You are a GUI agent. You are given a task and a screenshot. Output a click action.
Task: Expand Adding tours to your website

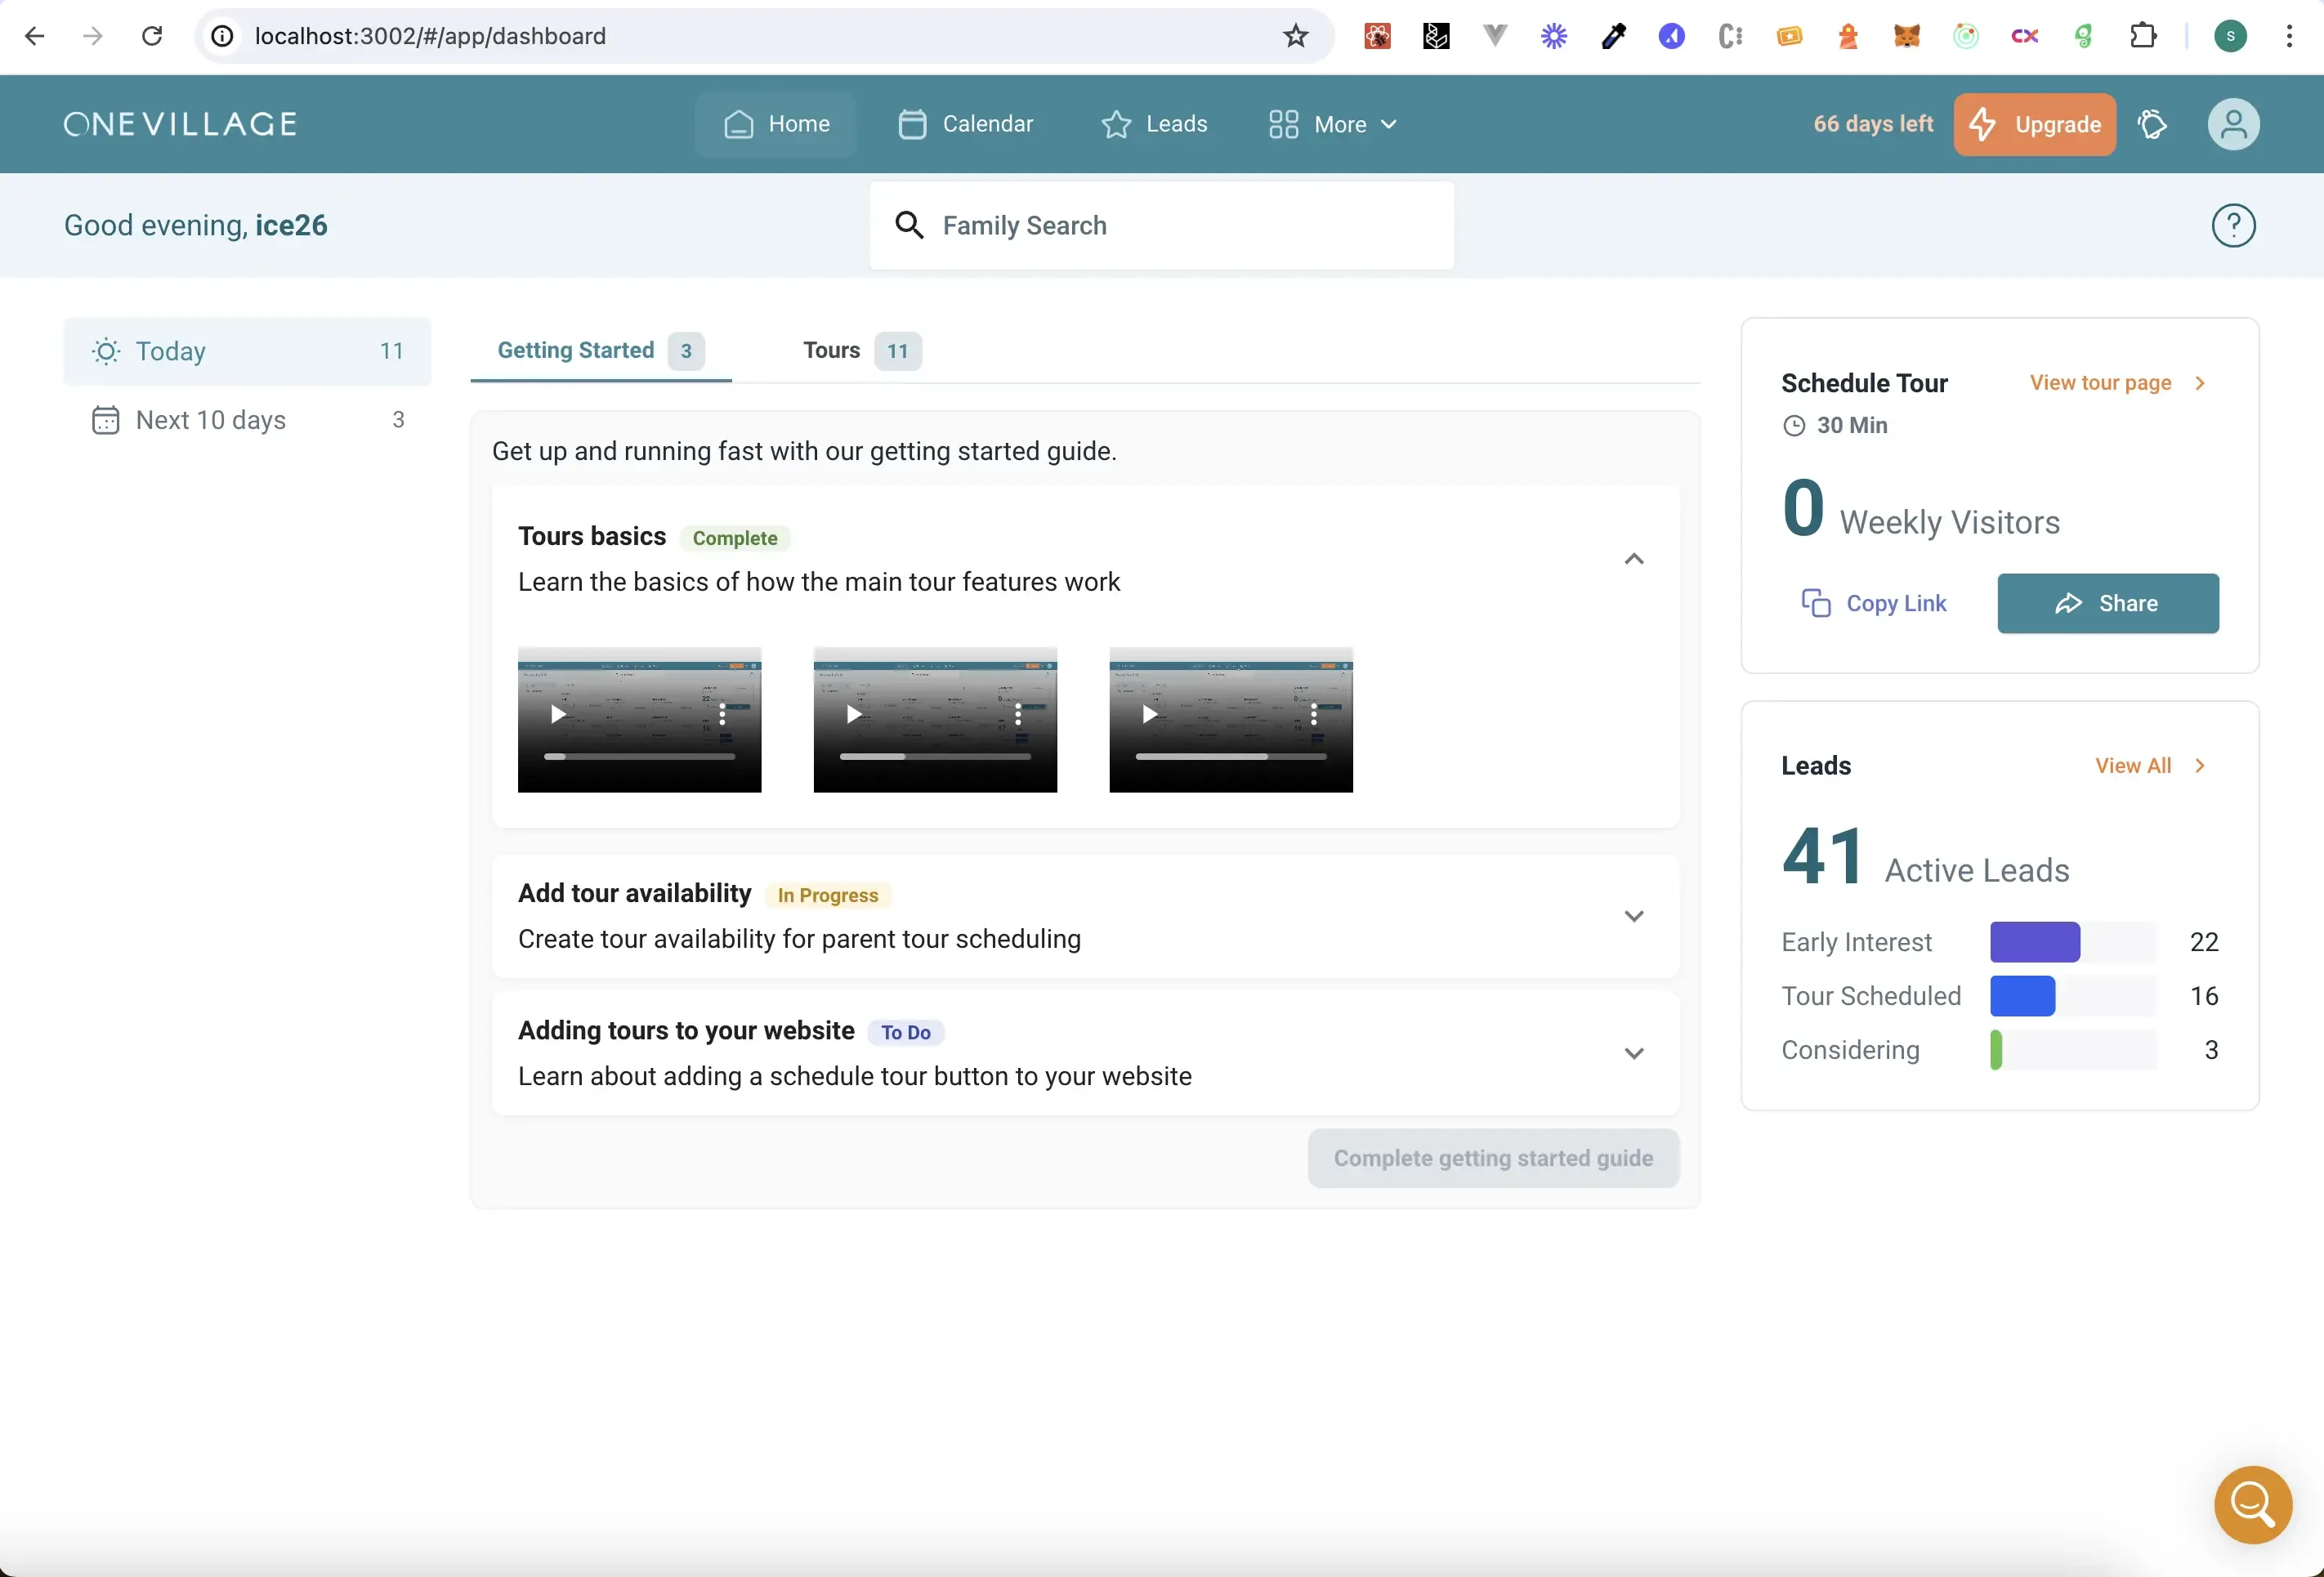click(x=1633, y=1053)
